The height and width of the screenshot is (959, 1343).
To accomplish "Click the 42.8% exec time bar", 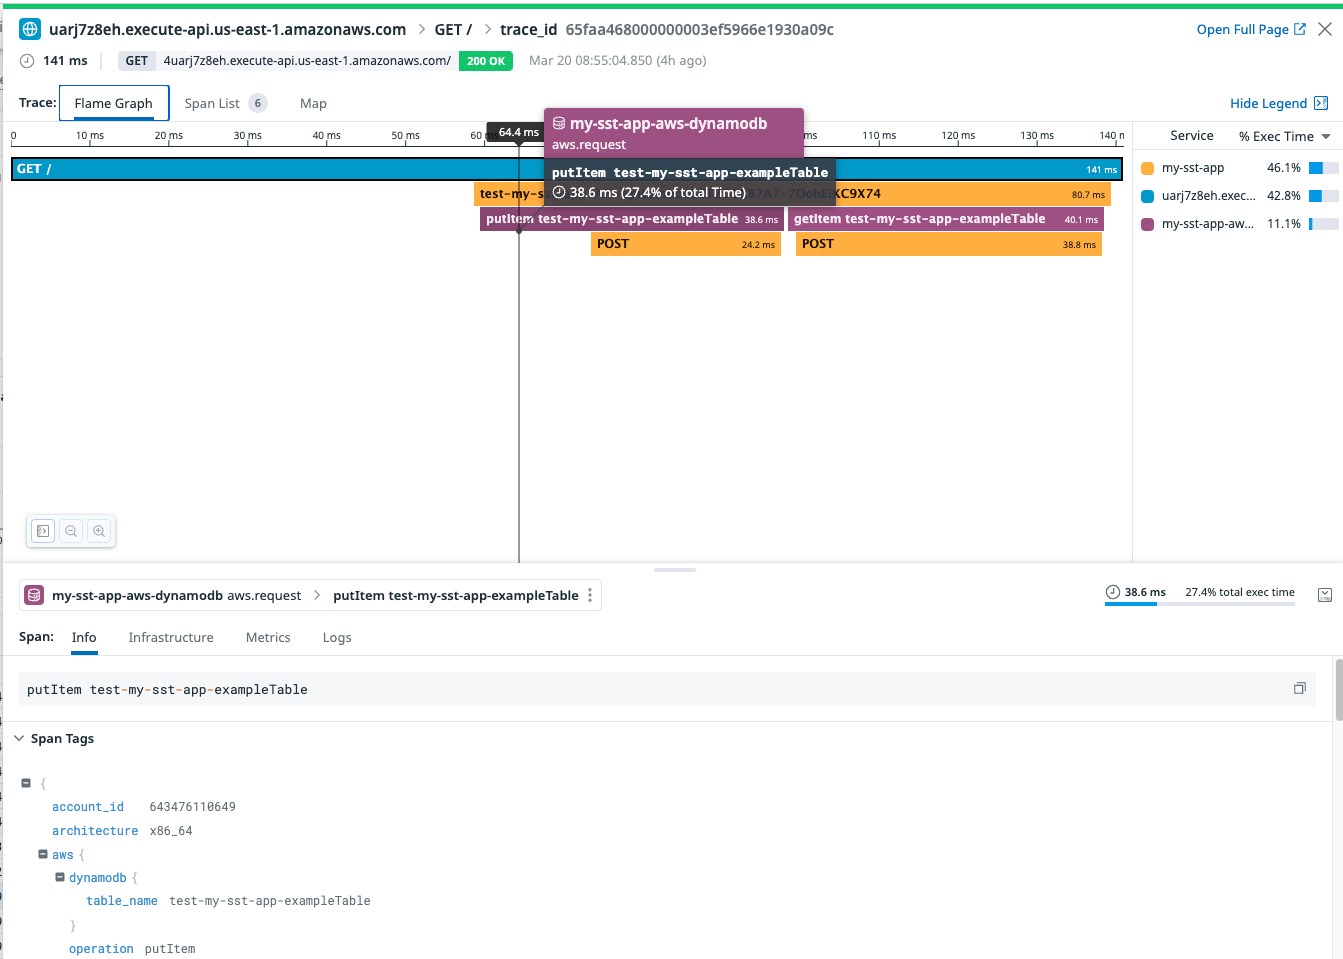I will 1323,196.
